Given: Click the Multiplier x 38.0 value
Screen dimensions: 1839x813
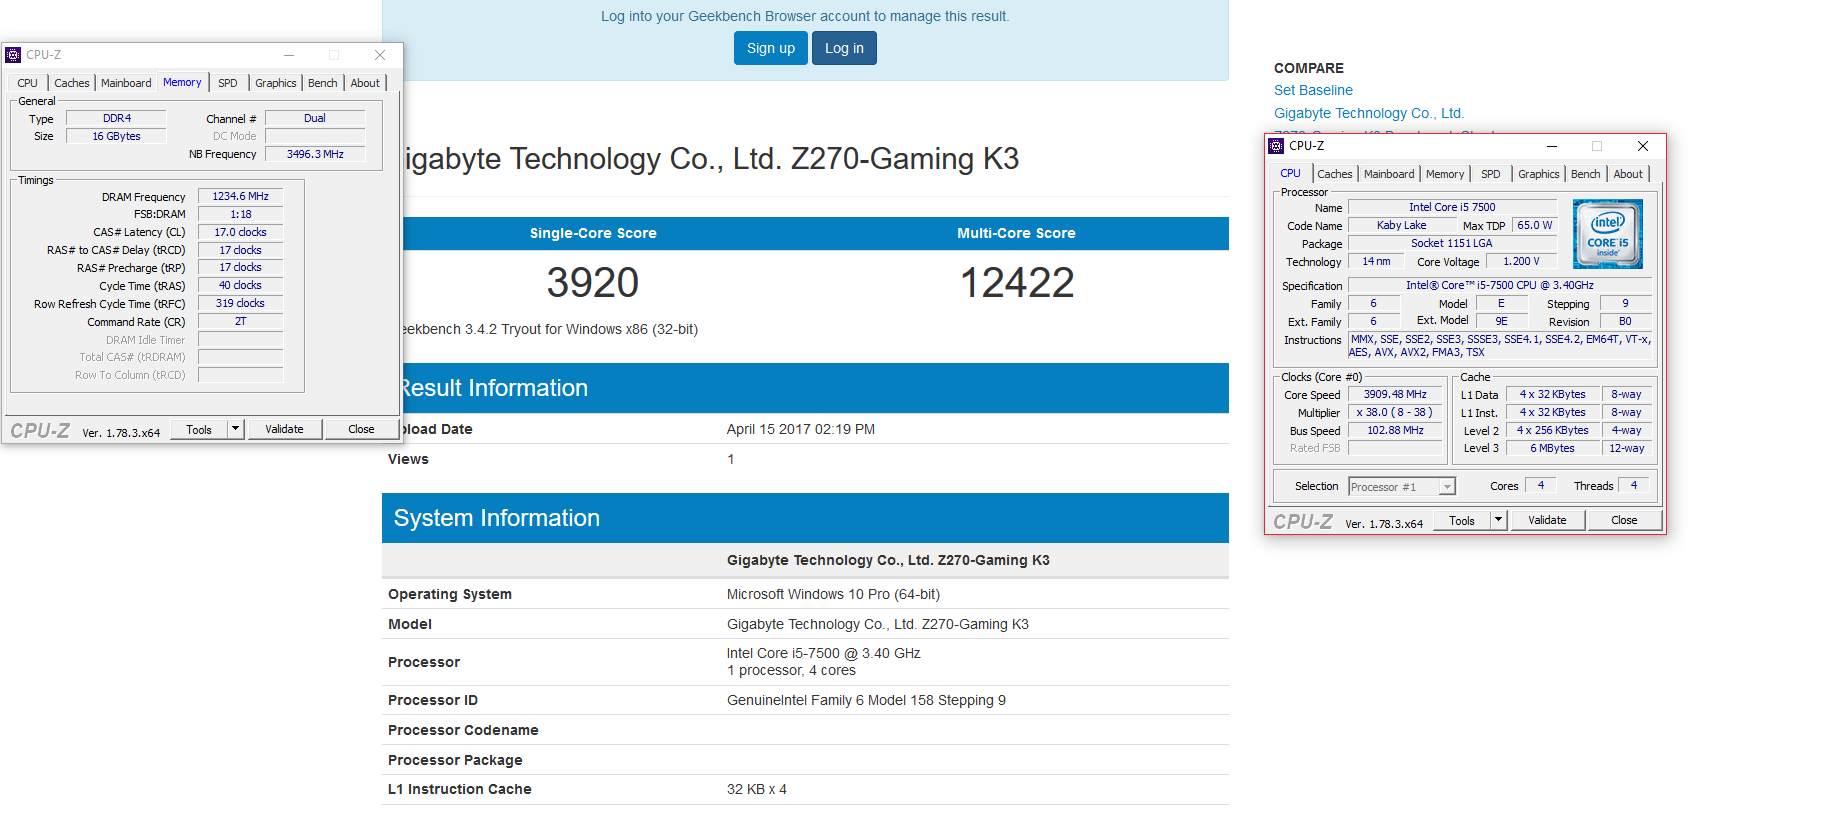Looking at the screenshot, I should (x=1395, y=412).
